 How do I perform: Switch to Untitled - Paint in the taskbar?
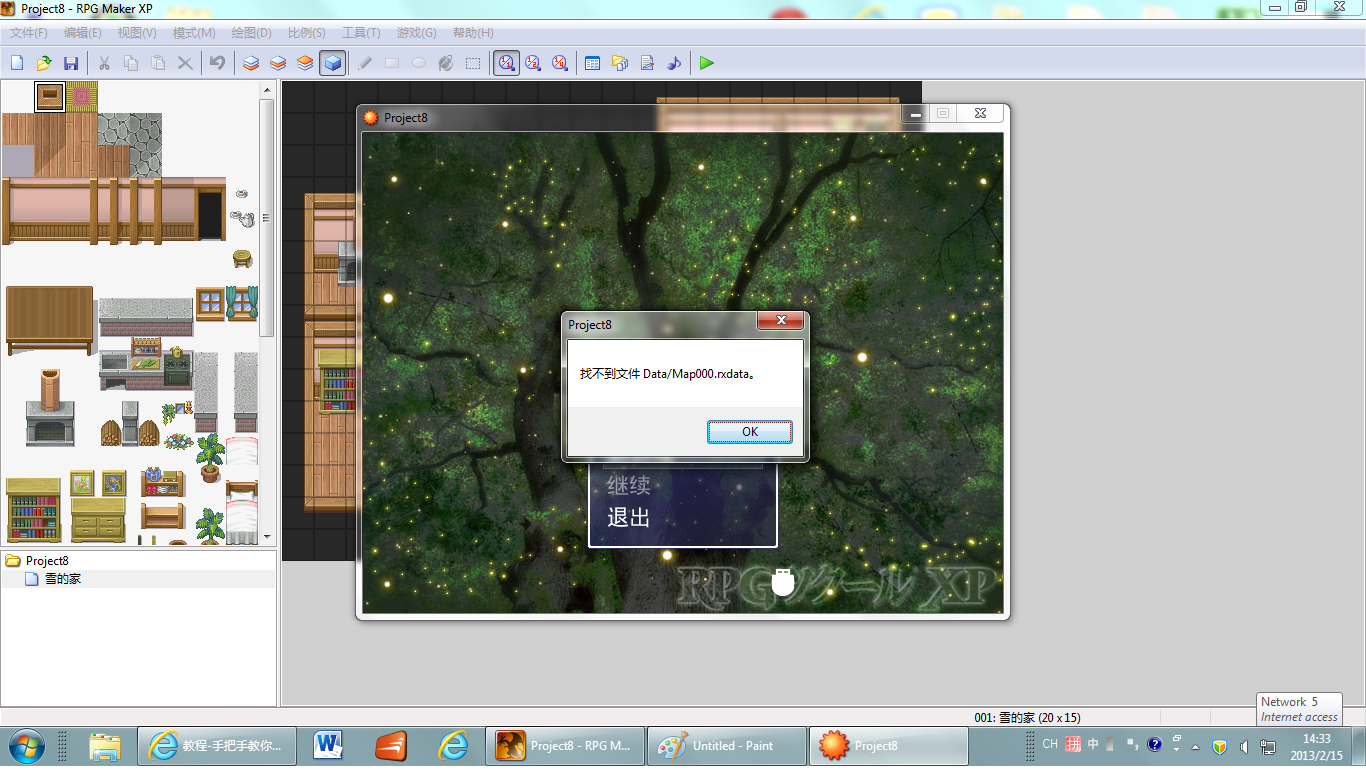tap(727, 746)
